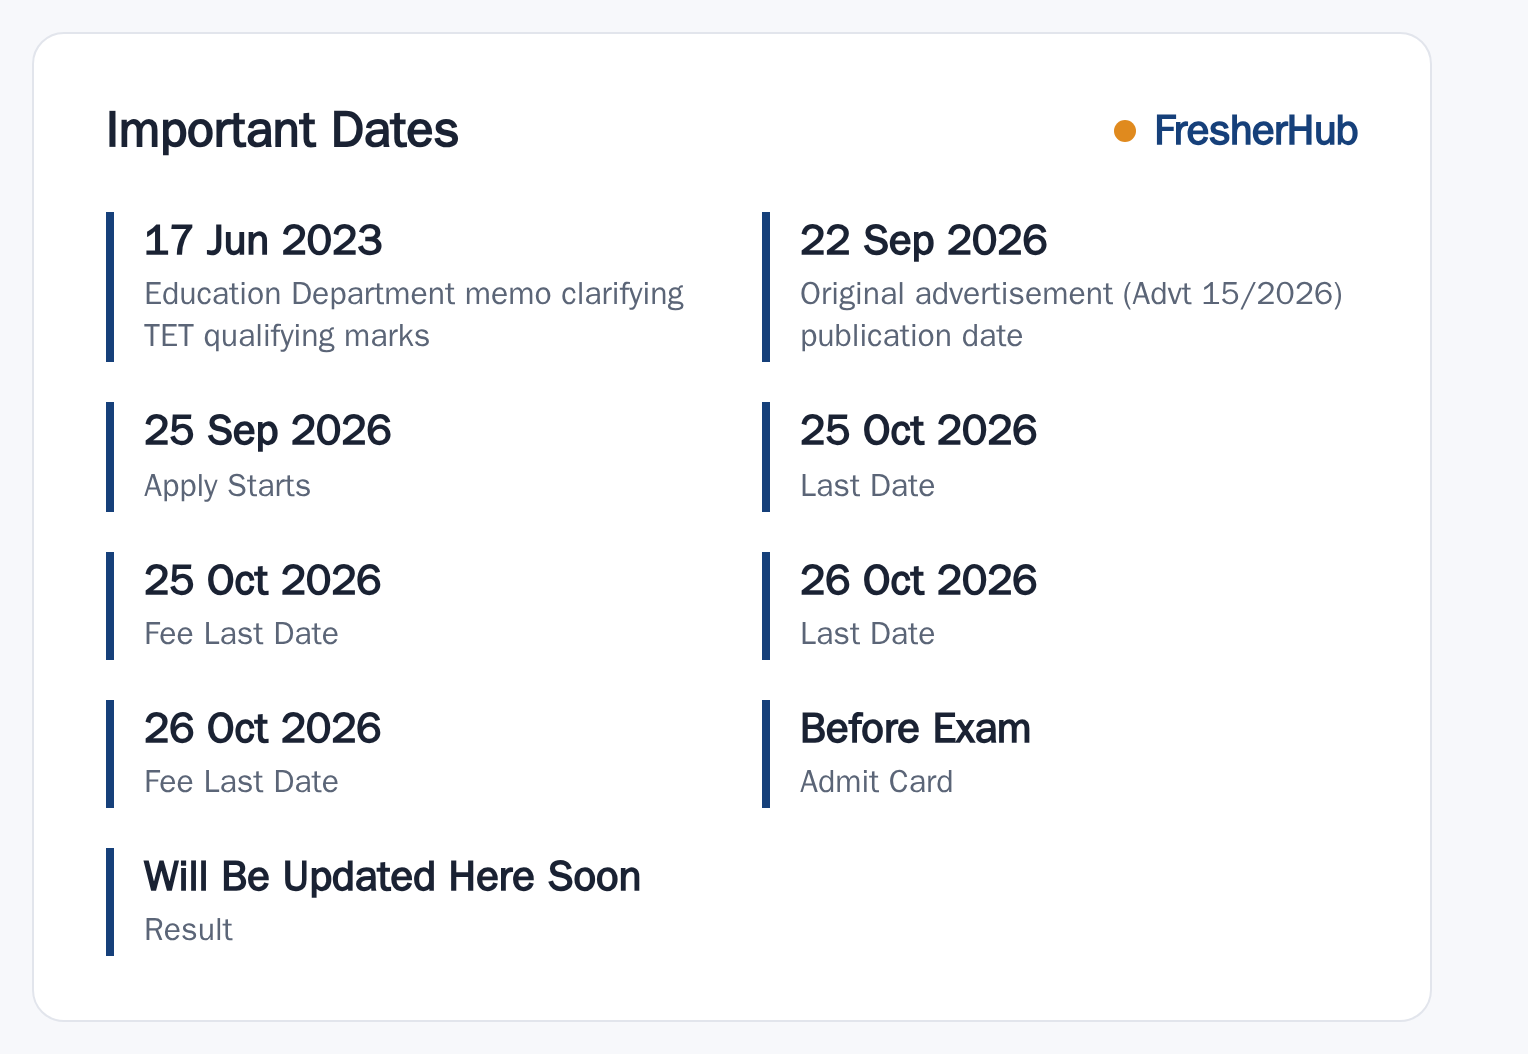
Task: Click the Apply Starts label
Action: coord(227,485)
